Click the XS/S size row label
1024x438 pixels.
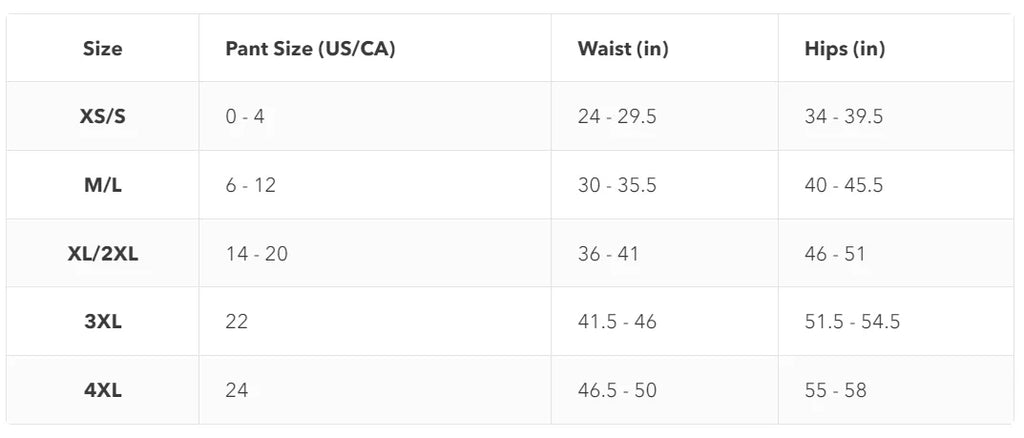[102, 117]
